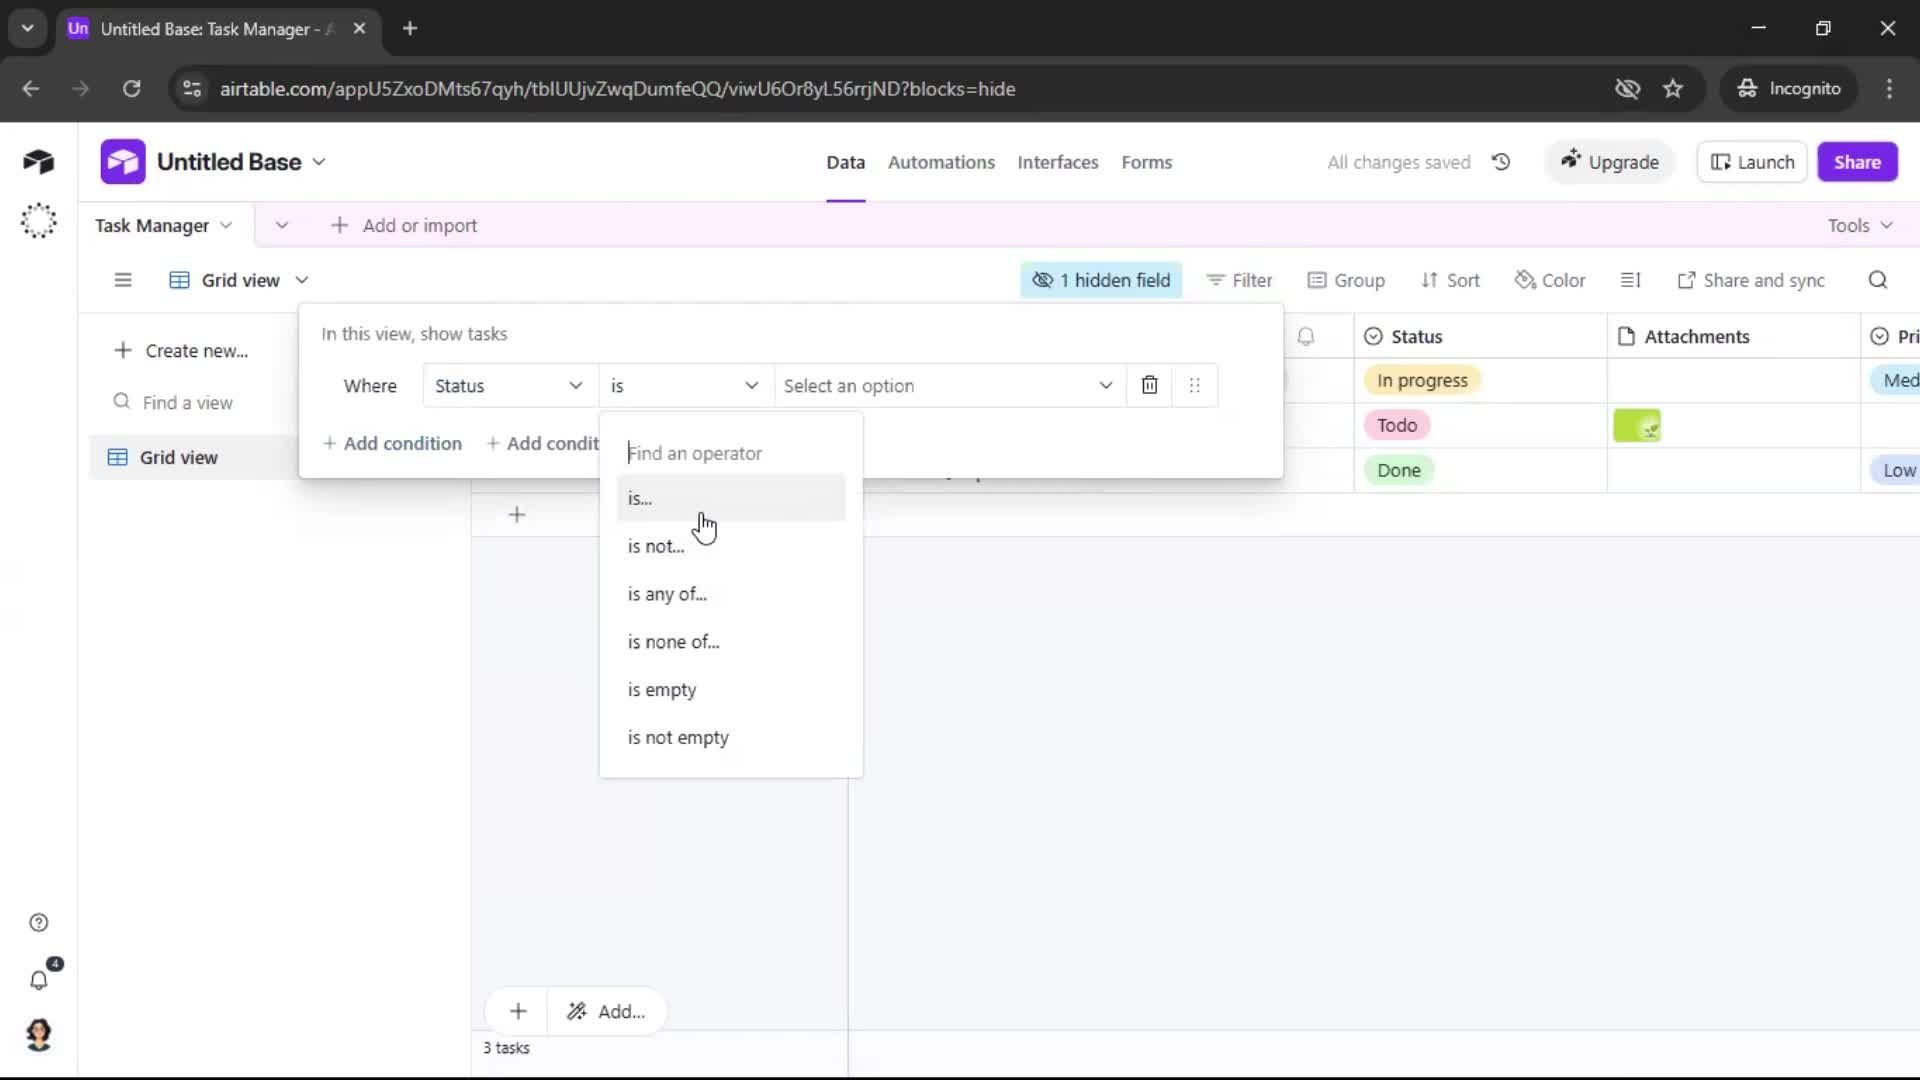The height and width of the screenshot is (1080, 1920).
Task: Open the 'is' operator dropdown
Action: tap(685, 386)
